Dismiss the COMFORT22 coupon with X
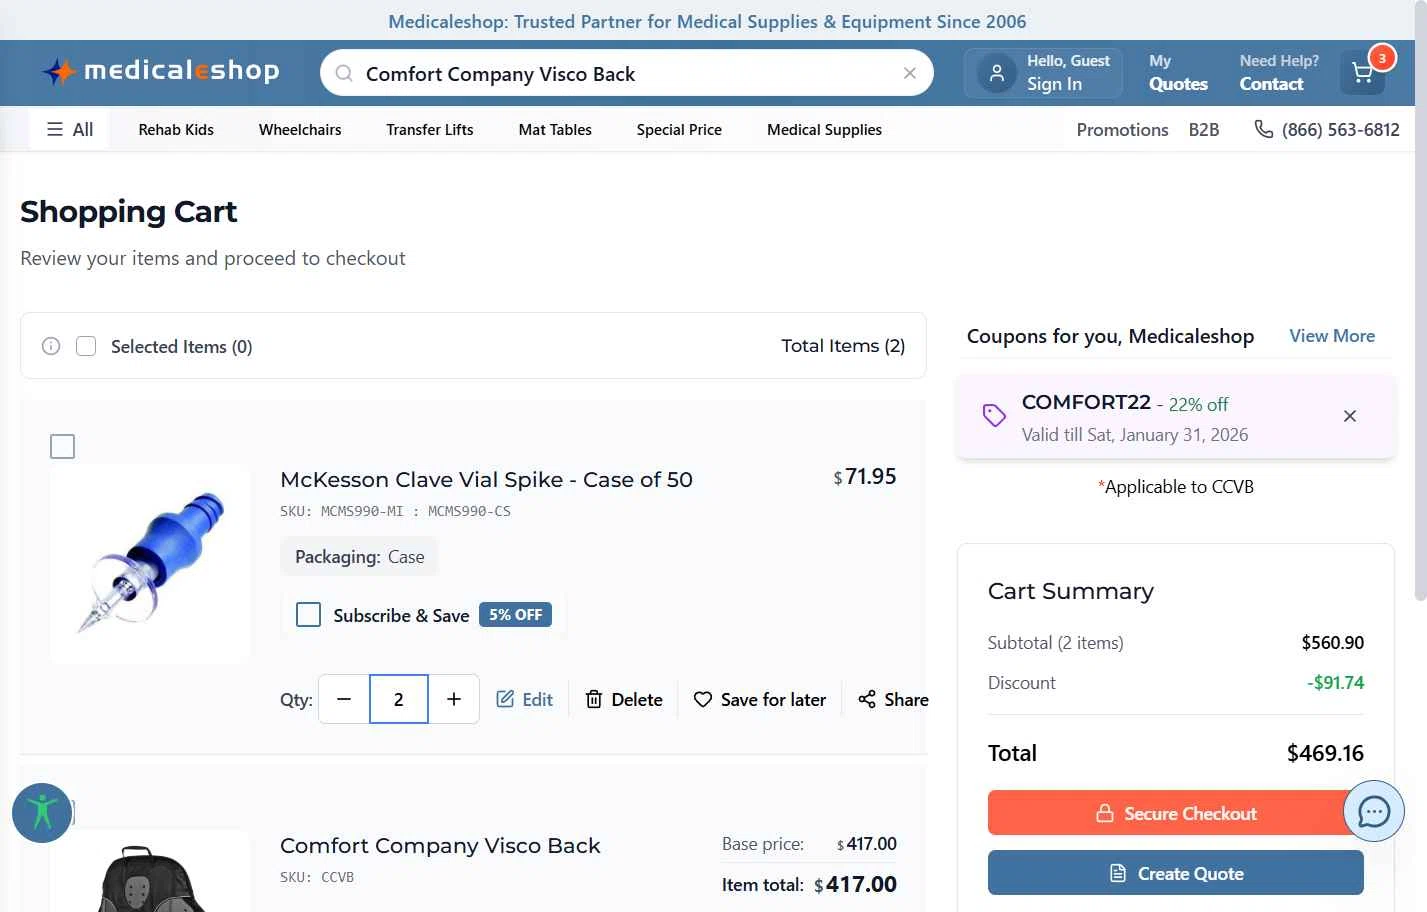Image resolution: width=1427 pixels, height=912 pixels. click(x=1350, y=416)
